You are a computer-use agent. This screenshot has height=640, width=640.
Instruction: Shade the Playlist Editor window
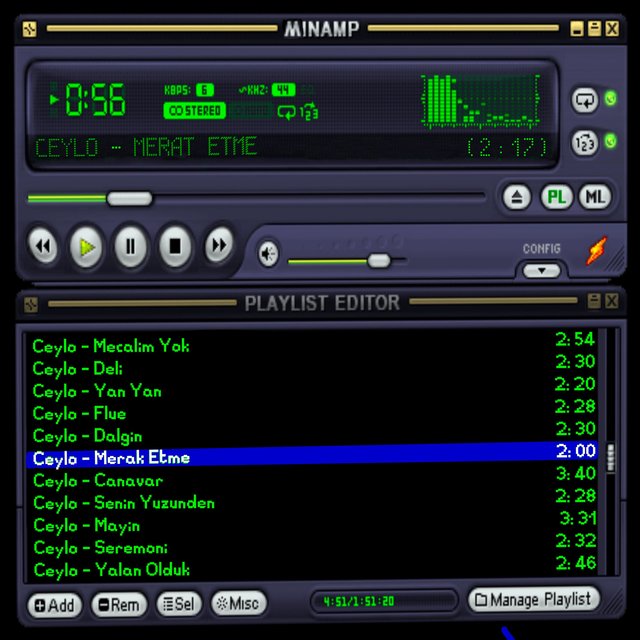point(594,301)
